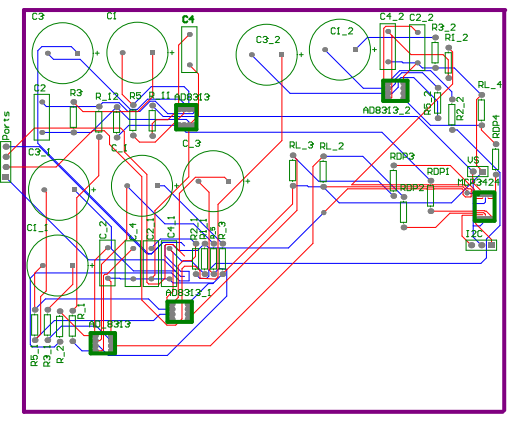Select the AD8313_1 chip footprint

[180, 312]
